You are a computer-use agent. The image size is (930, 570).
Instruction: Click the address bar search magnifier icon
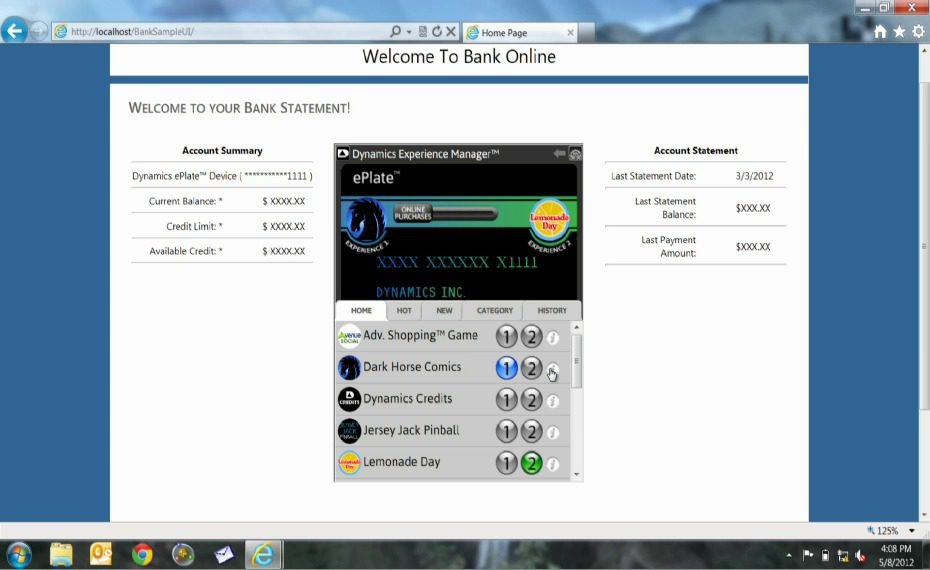(395, 31)
